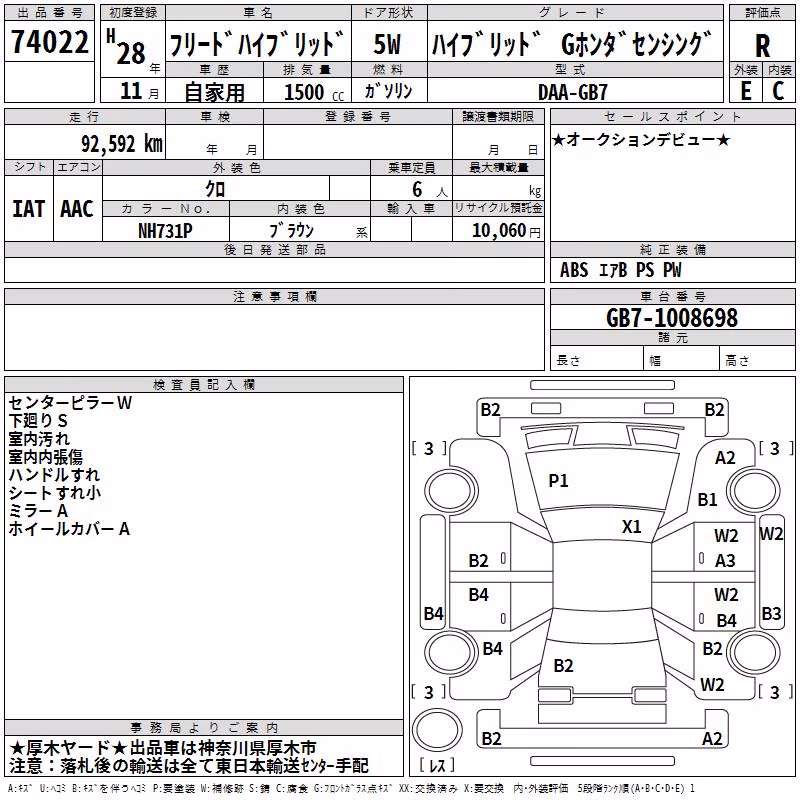800x800 pixels.
Task: Click the lot number 74022
Action: pyautogui.click(x=49, y=42)
